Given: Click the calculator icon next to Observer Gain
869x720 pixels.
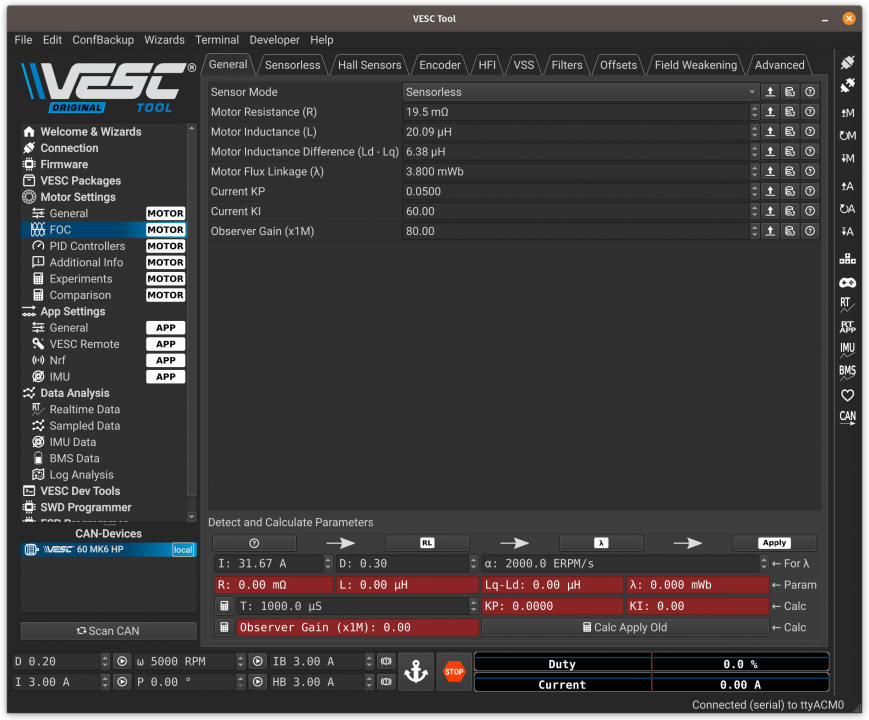Looking at the screenshot, I should coord(224,628).
